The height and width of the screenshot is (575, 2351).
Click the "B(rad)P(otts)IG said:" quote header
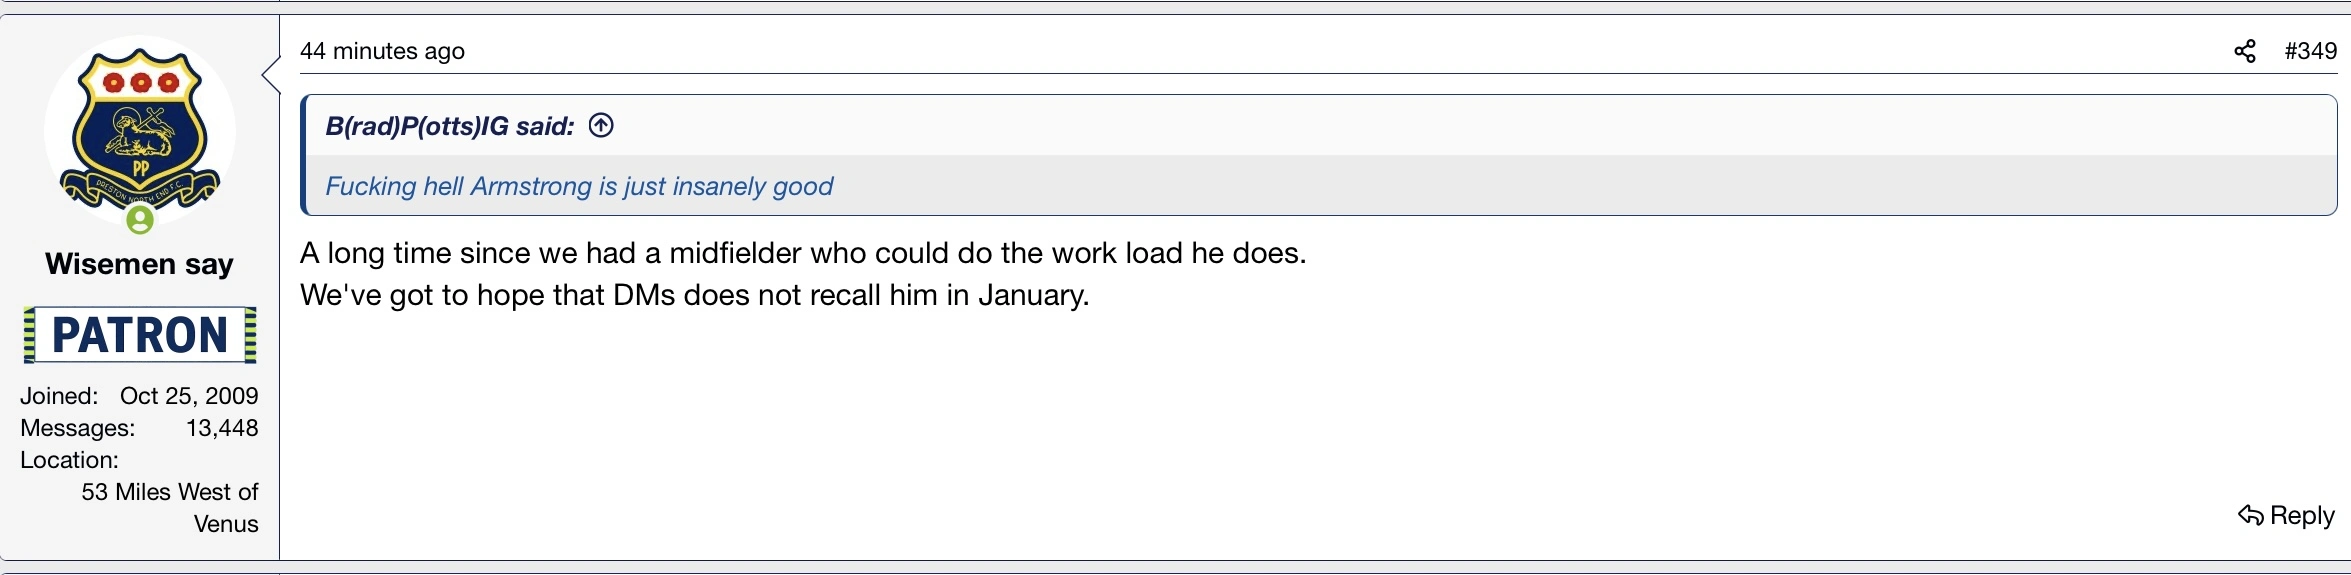[450, 126]
